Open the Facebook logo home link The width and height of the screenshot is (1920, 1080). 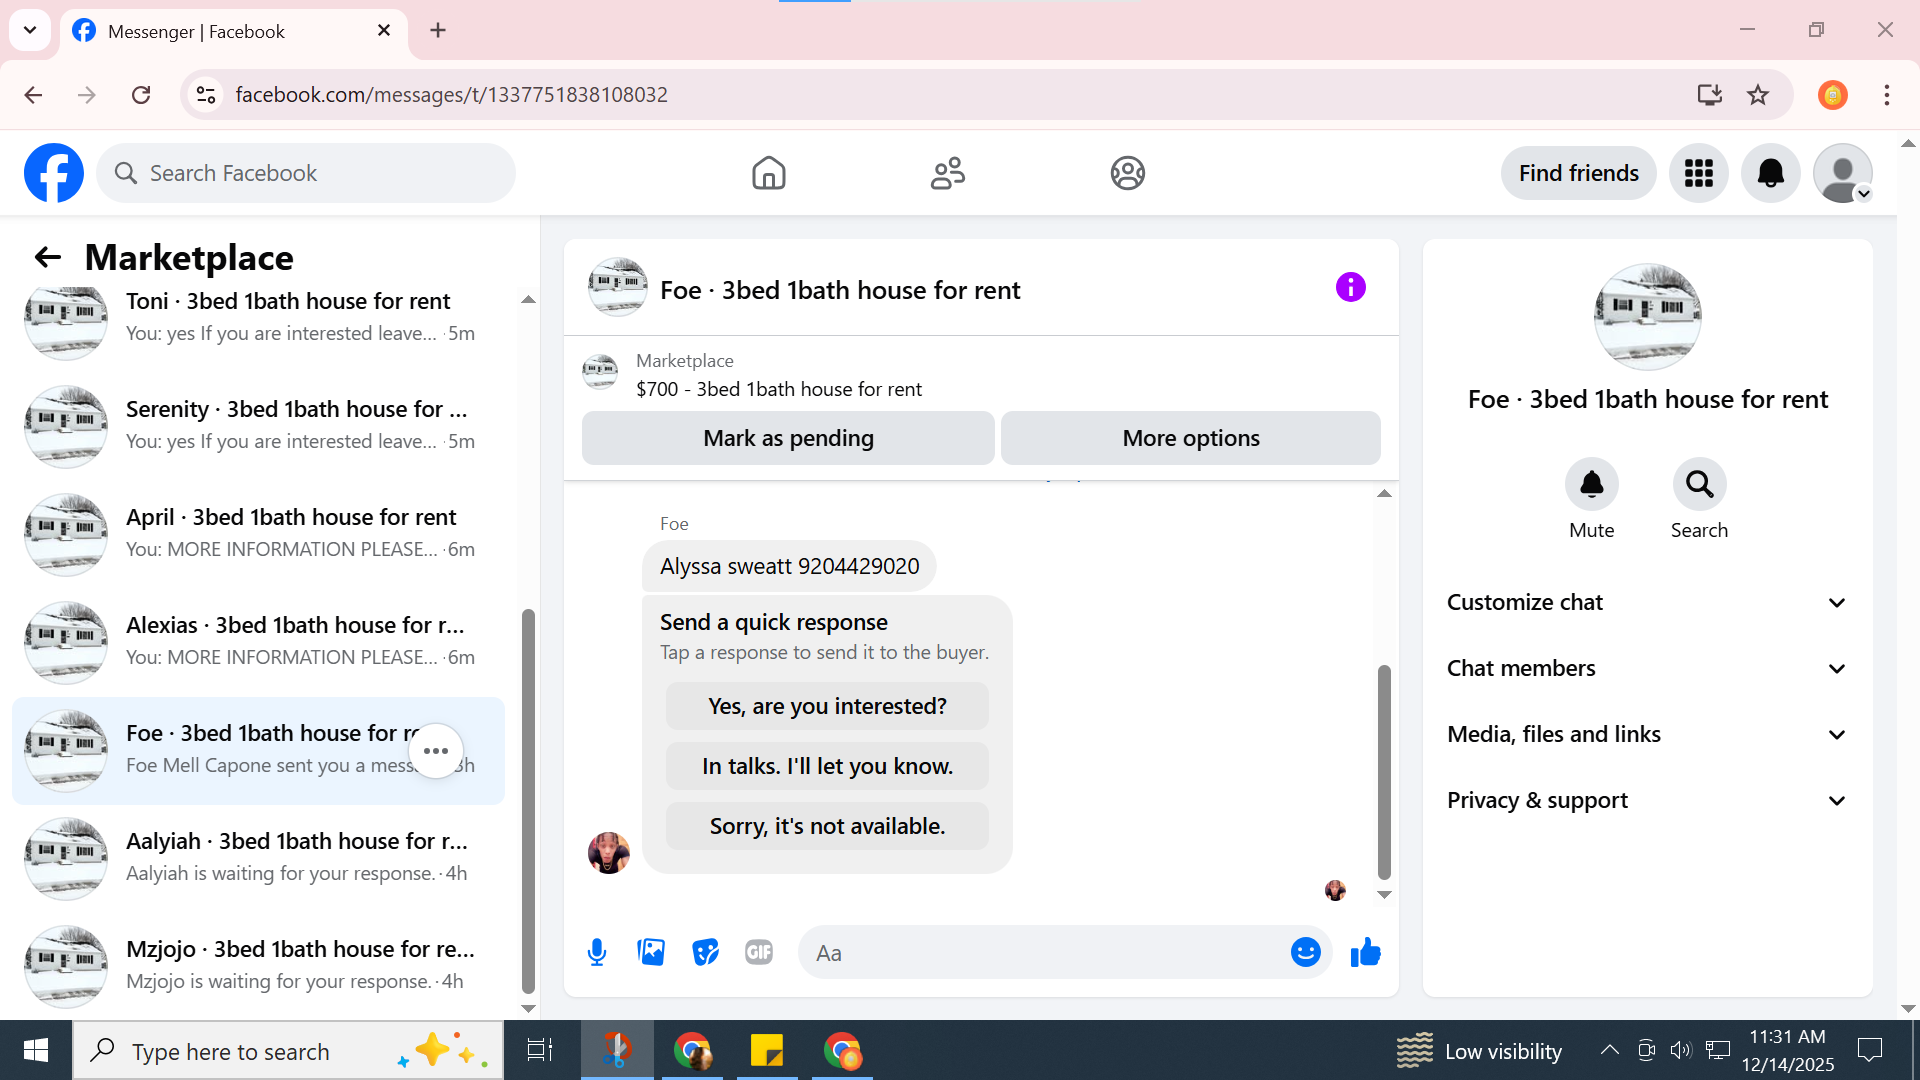click(54, 173)
